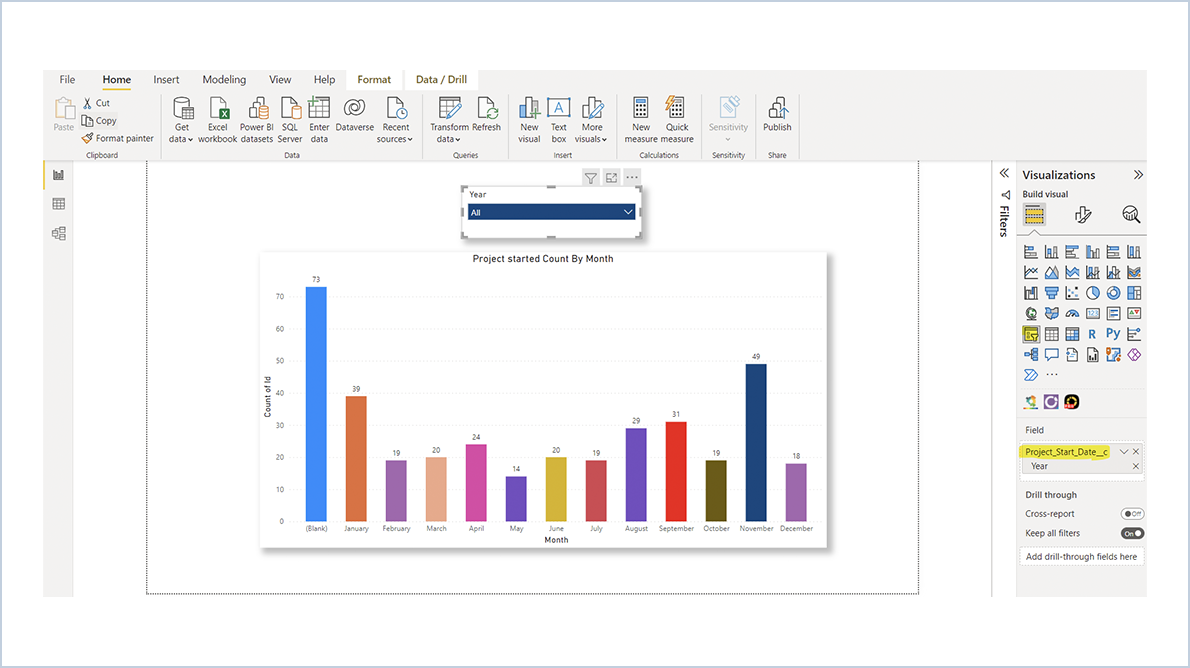1190x668 pixels.
Task: Select the Python visual icon
Action: 1114,333
